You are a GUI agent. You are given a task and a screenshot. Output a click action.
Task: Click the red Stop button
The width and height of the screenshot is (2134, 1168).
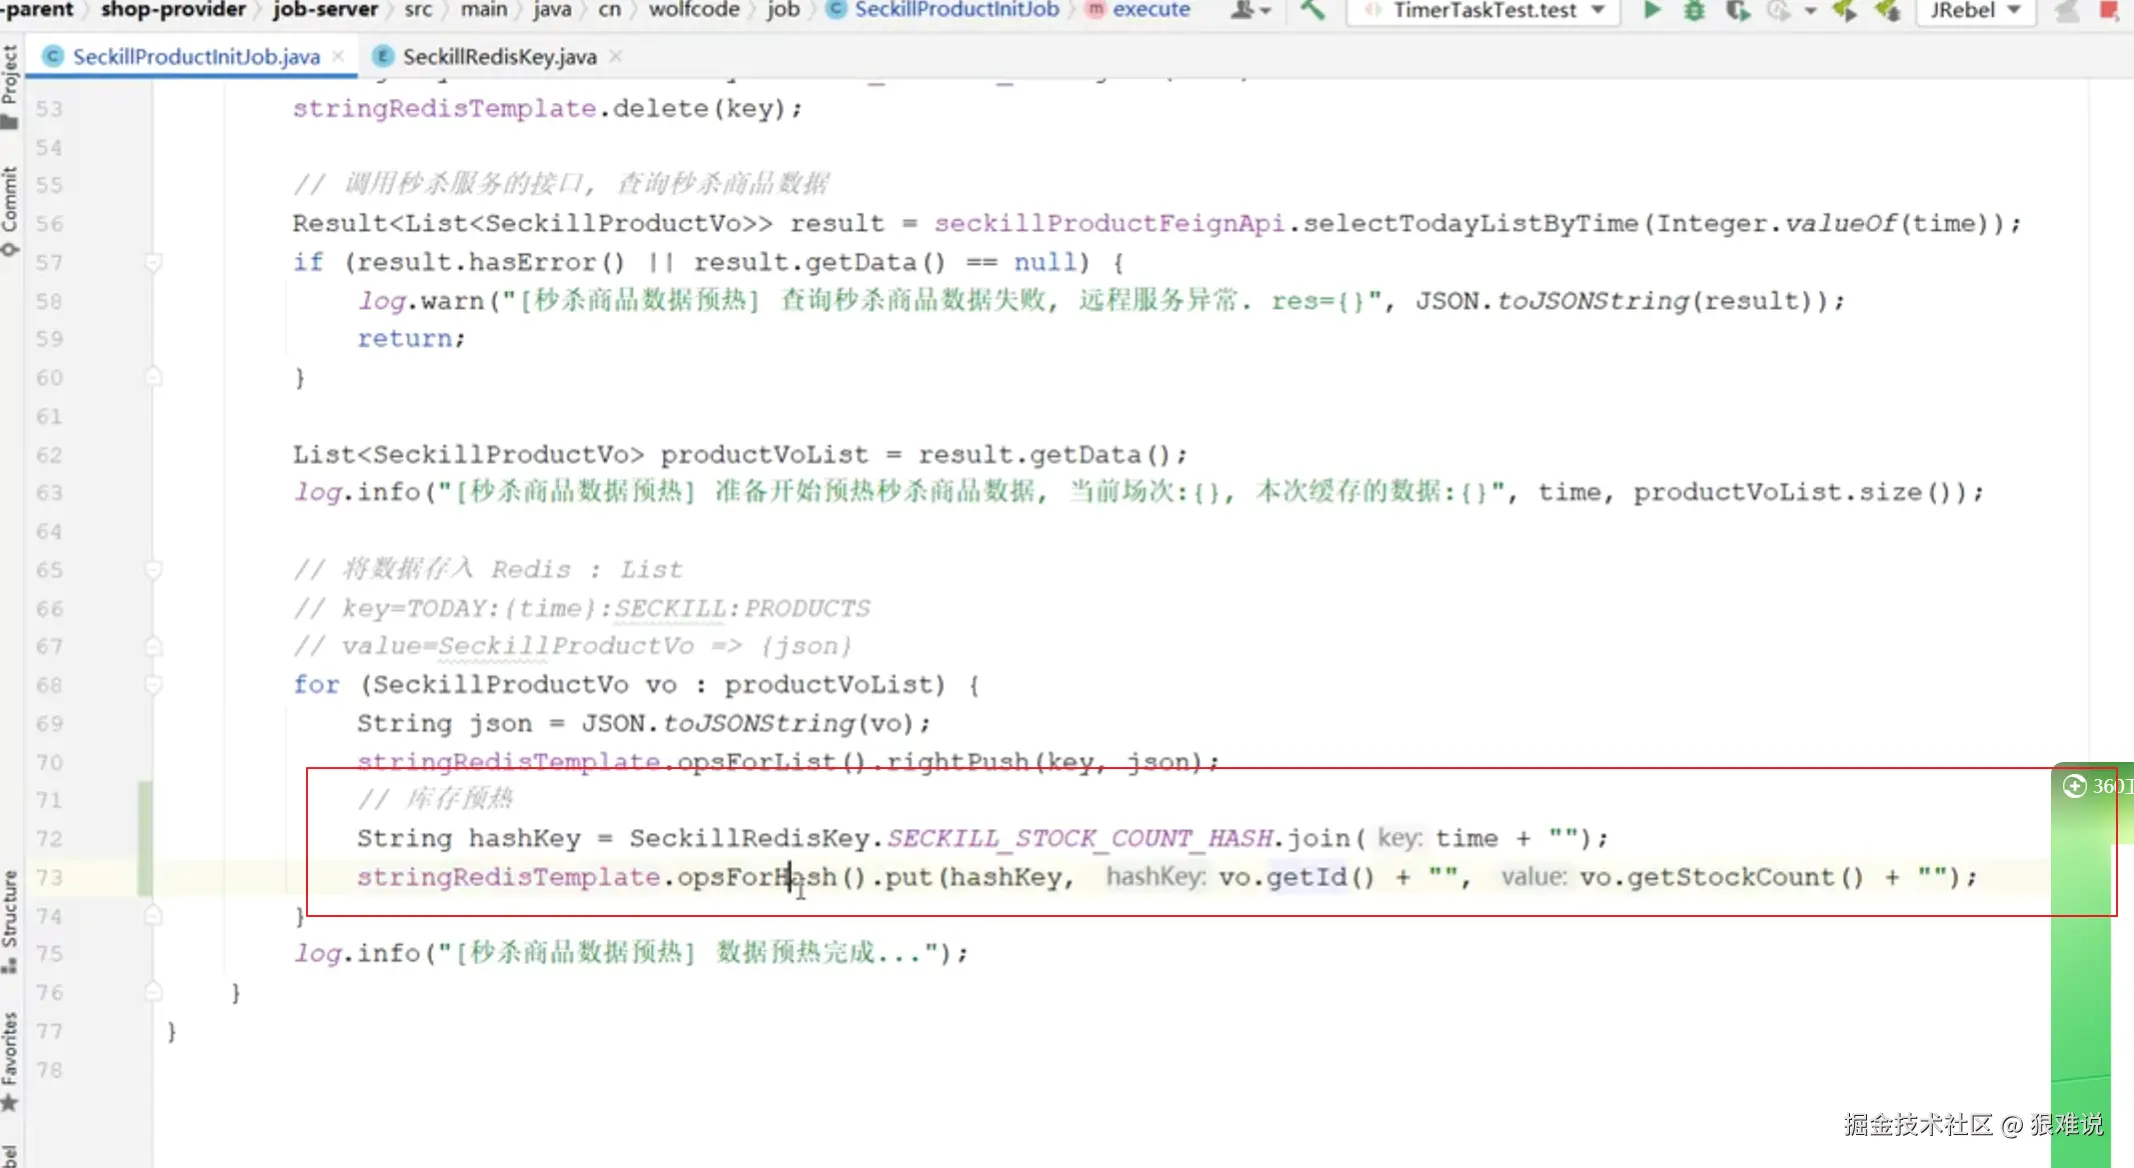(2109, 10)
